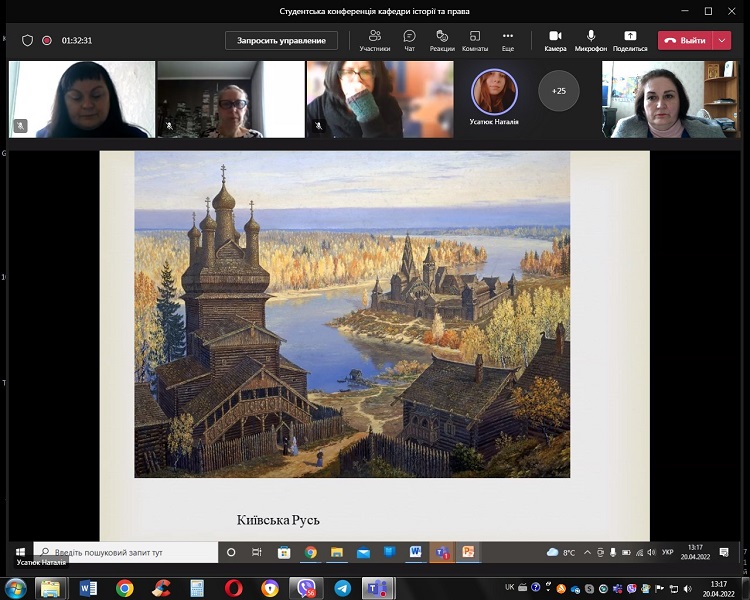Click the Київська Русь slide caption
Screen dimensions: 750x600
tap(278, 520)
